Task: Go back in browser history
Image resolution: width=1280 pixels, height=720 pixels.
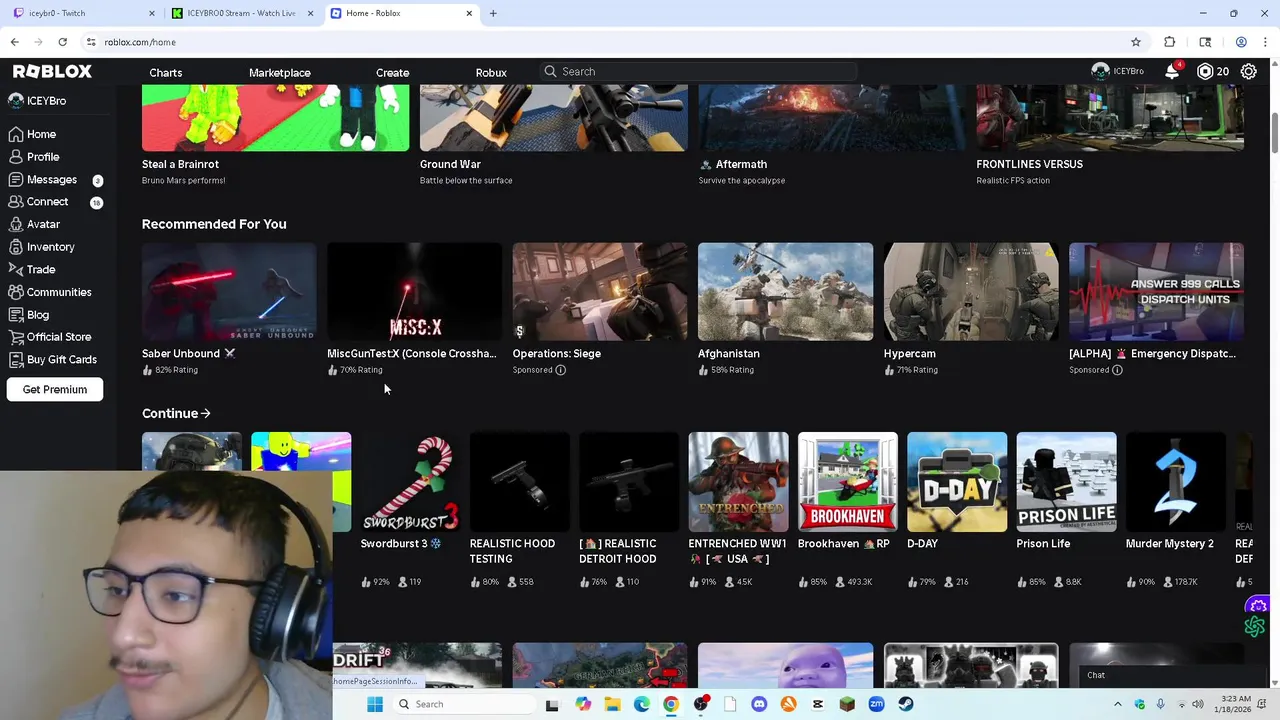Action: click(x=14, y=42)
